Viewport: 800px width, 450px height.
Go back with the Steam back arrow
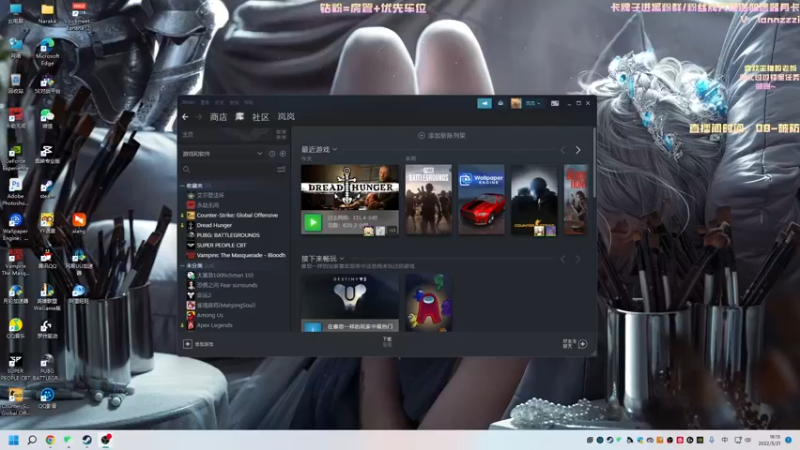coord(185,117)
